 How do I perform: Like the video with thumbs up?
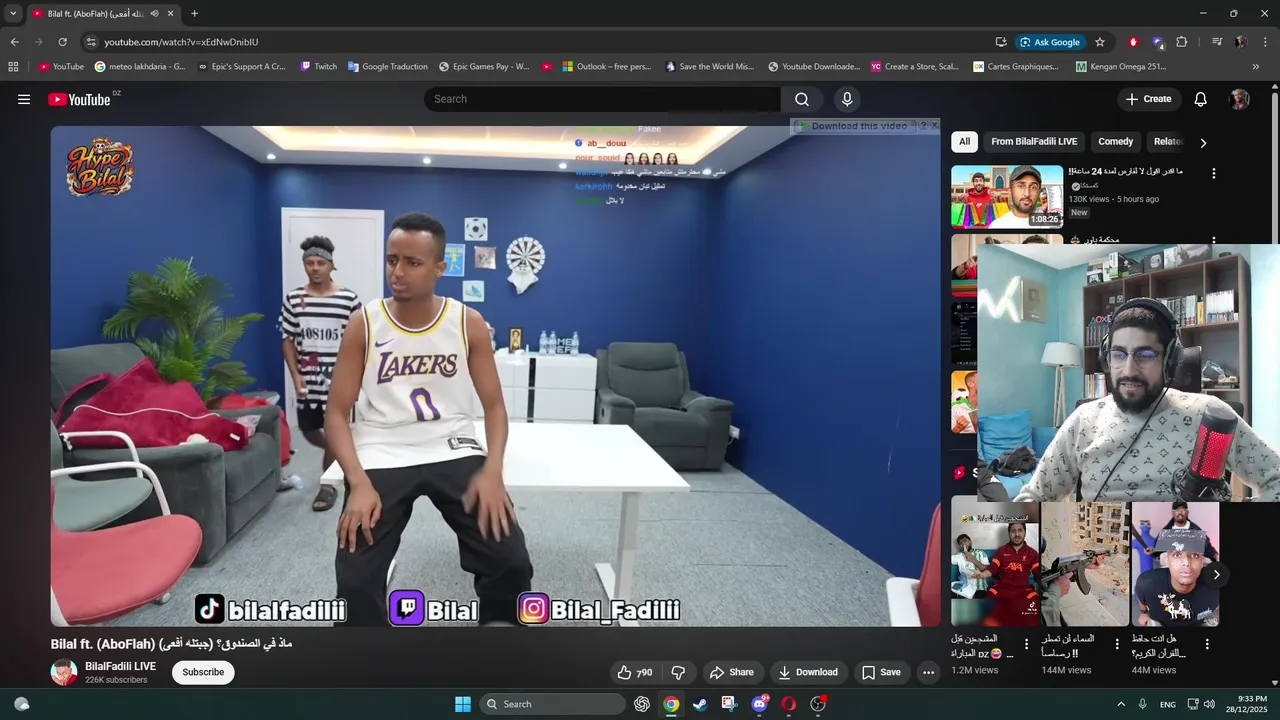pyautogui.click(x=633, y=672)
